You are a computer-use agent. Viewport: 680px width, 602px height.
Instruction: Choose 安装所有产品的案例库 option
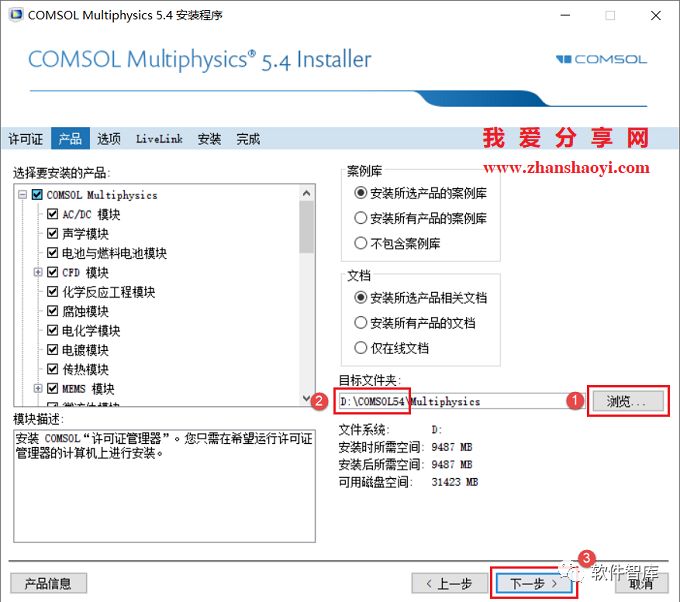361,218
